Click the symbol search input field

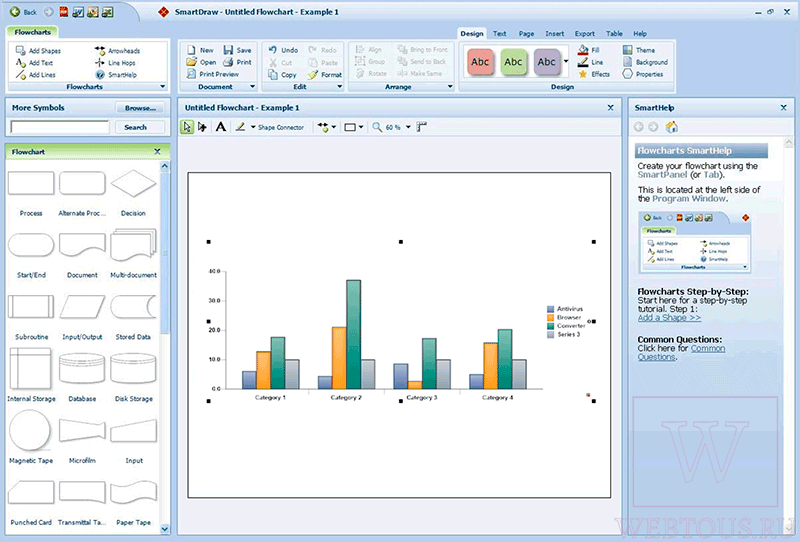tap(60, 127)
